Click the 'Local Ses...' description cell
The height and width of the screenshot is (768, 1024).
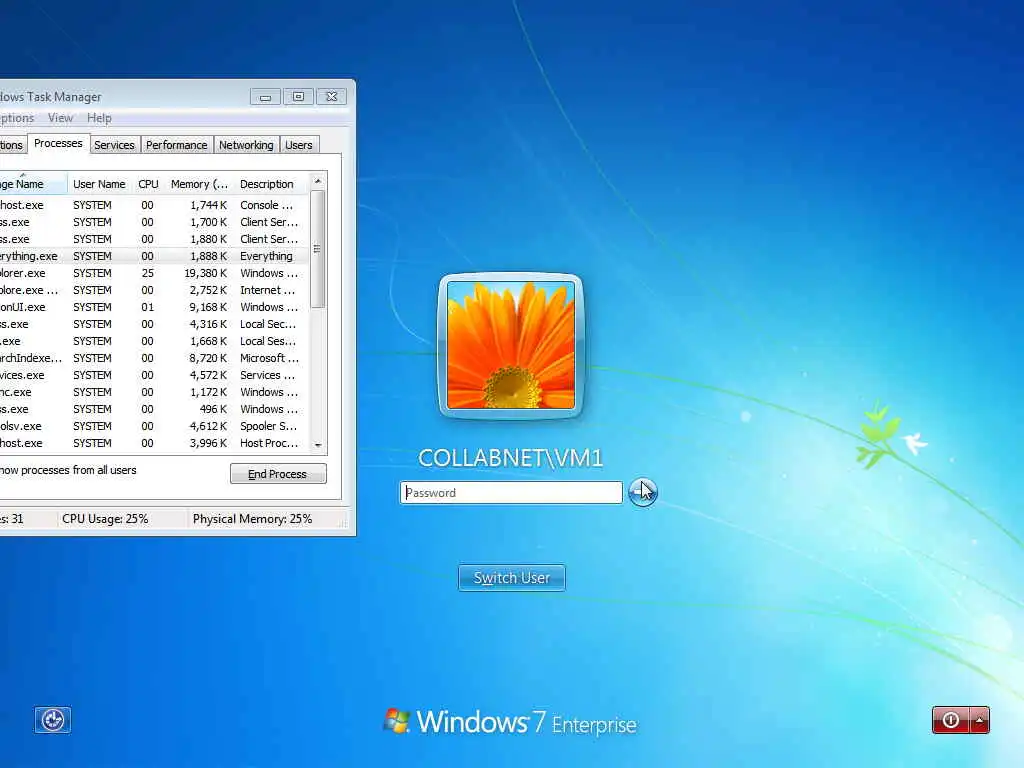pyautogui.click(x=268, y=341)
